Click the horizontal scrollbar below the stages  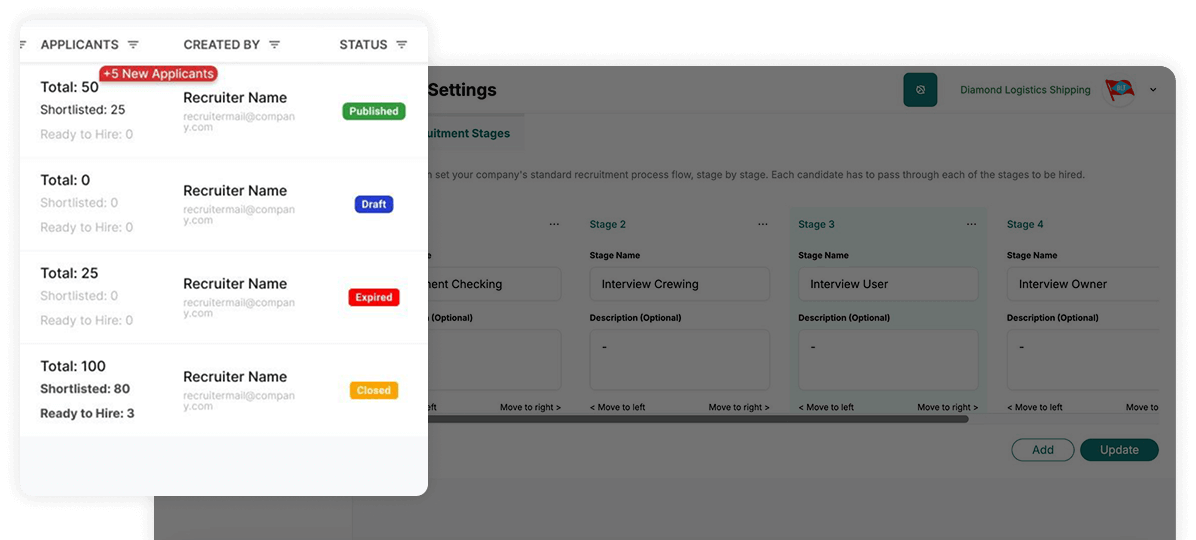[x=698, y=419]
